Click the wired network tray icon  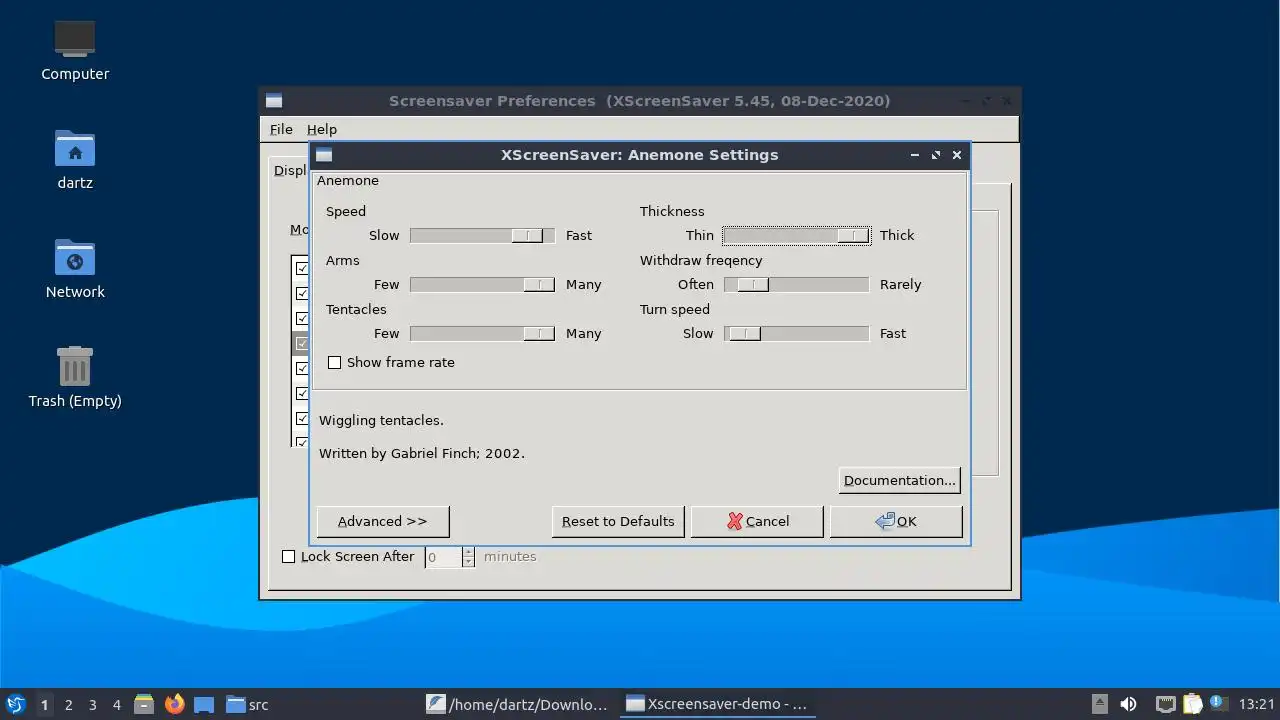(x=1165, y=704)
